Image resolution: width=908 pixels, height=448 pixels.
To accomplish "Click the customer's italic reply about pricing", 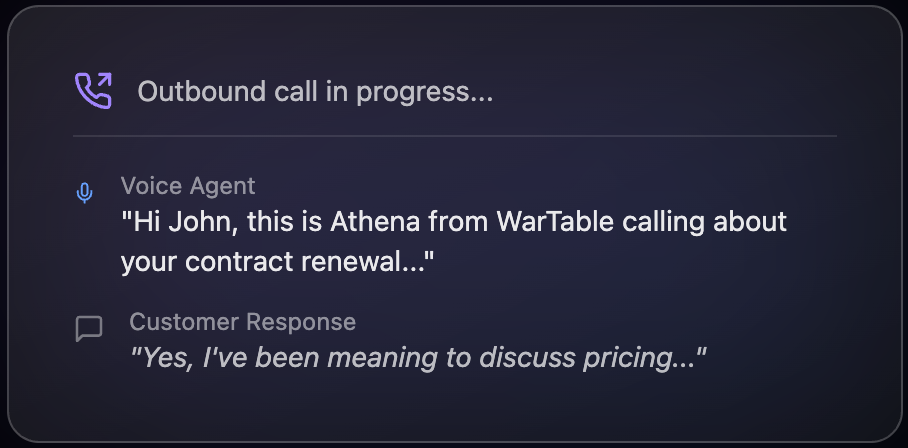I will [x=420, y=357].
